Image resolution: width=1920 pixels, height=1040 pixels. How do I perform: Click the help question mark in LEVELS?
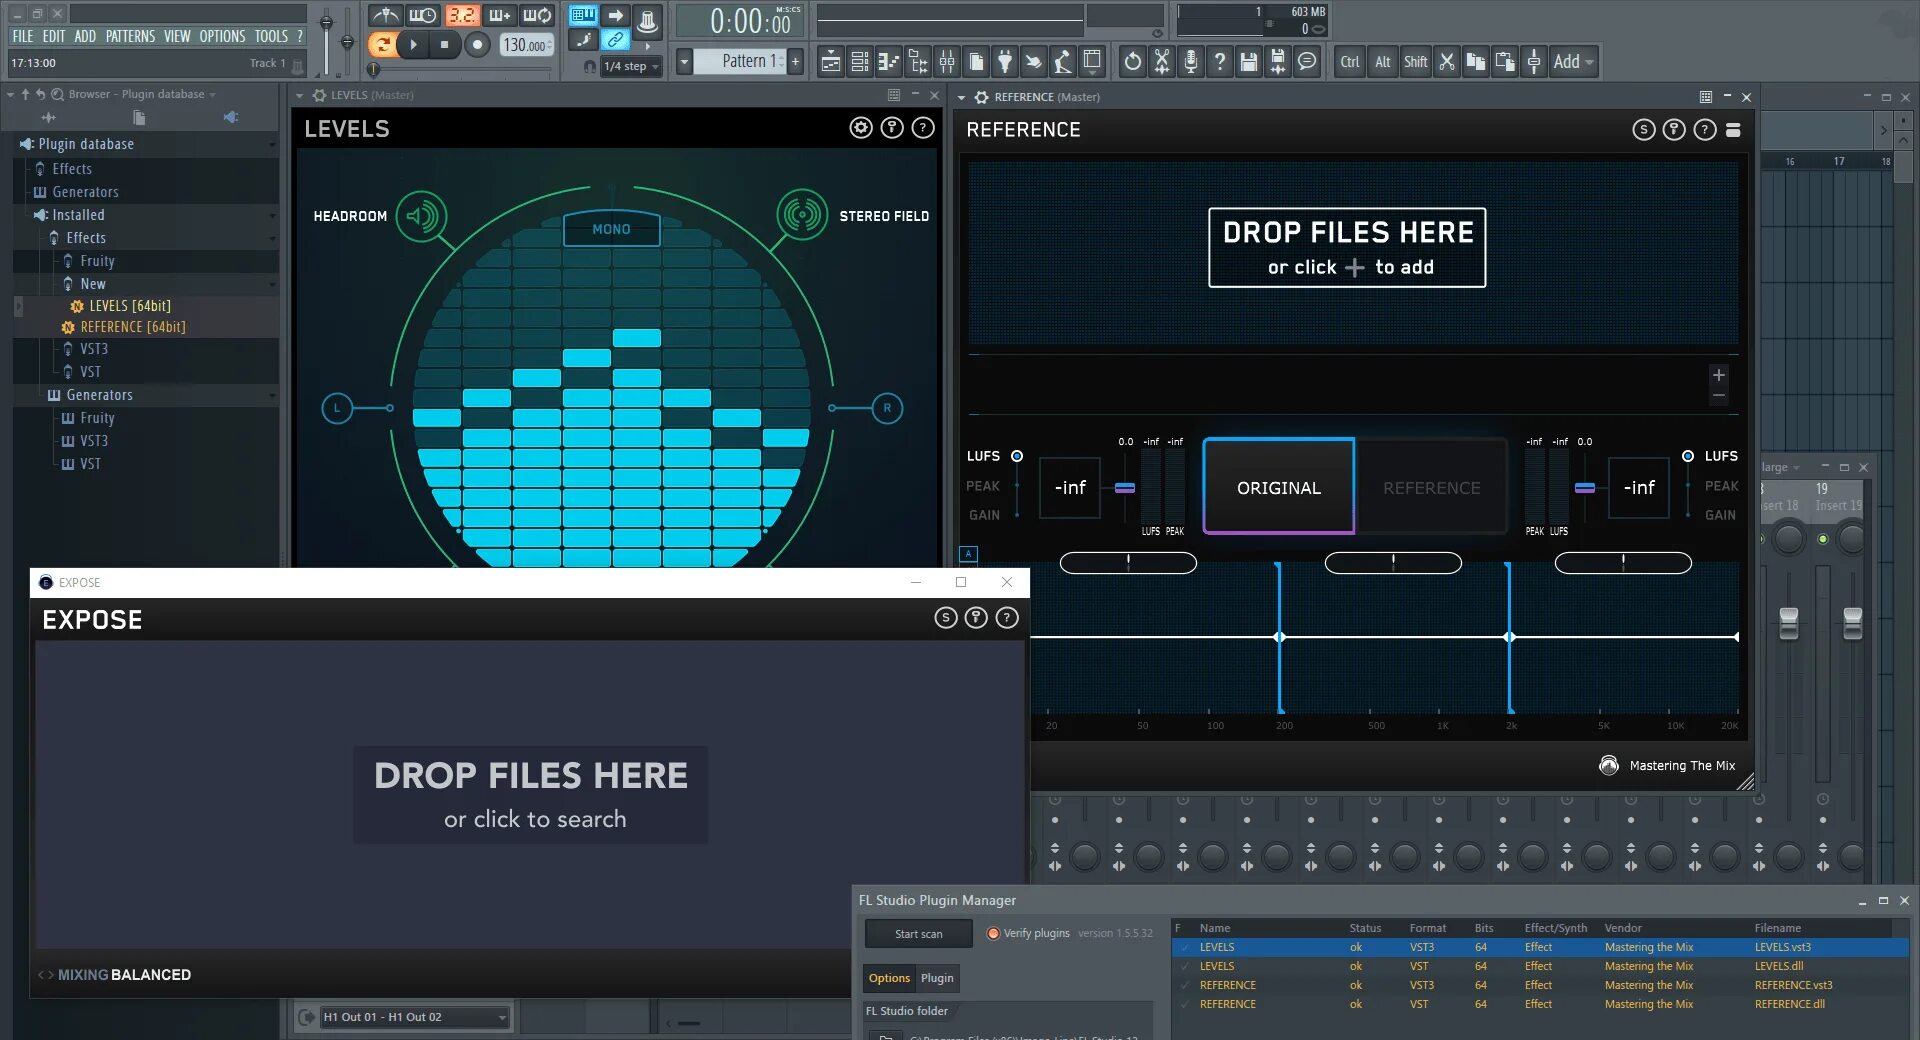[923, 128]
